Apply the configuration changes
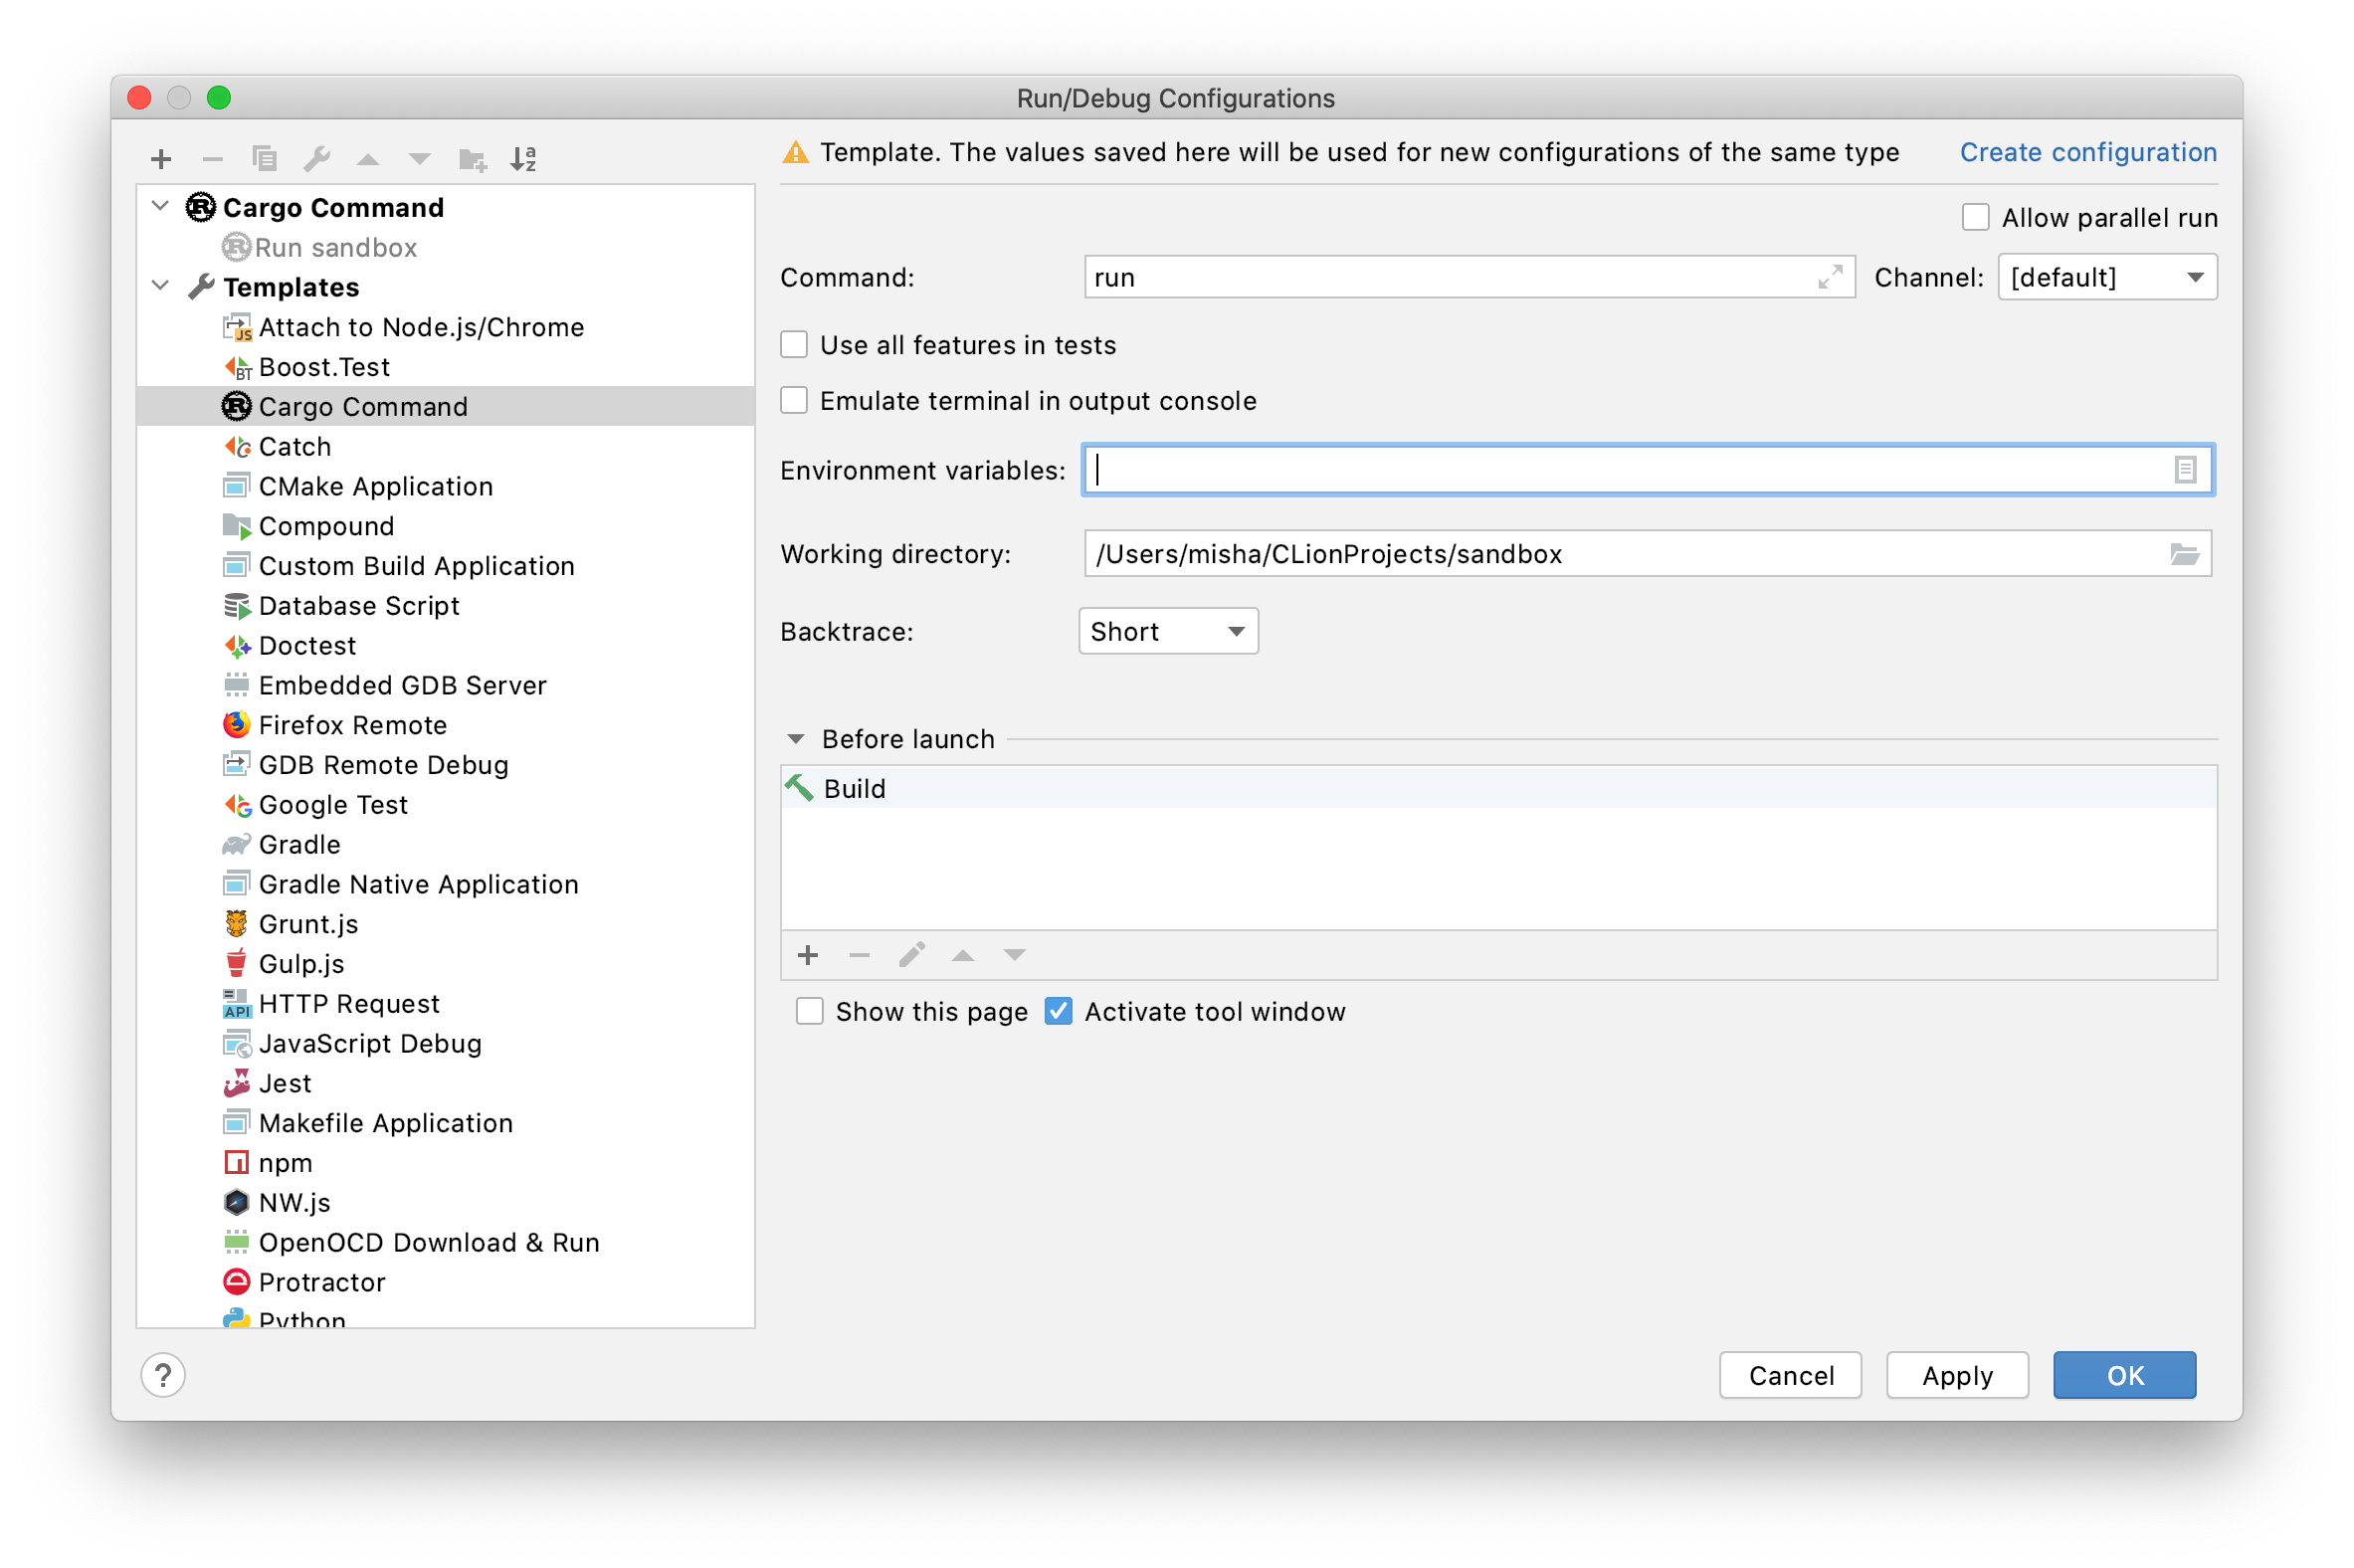 [x=1956, y=1375]
